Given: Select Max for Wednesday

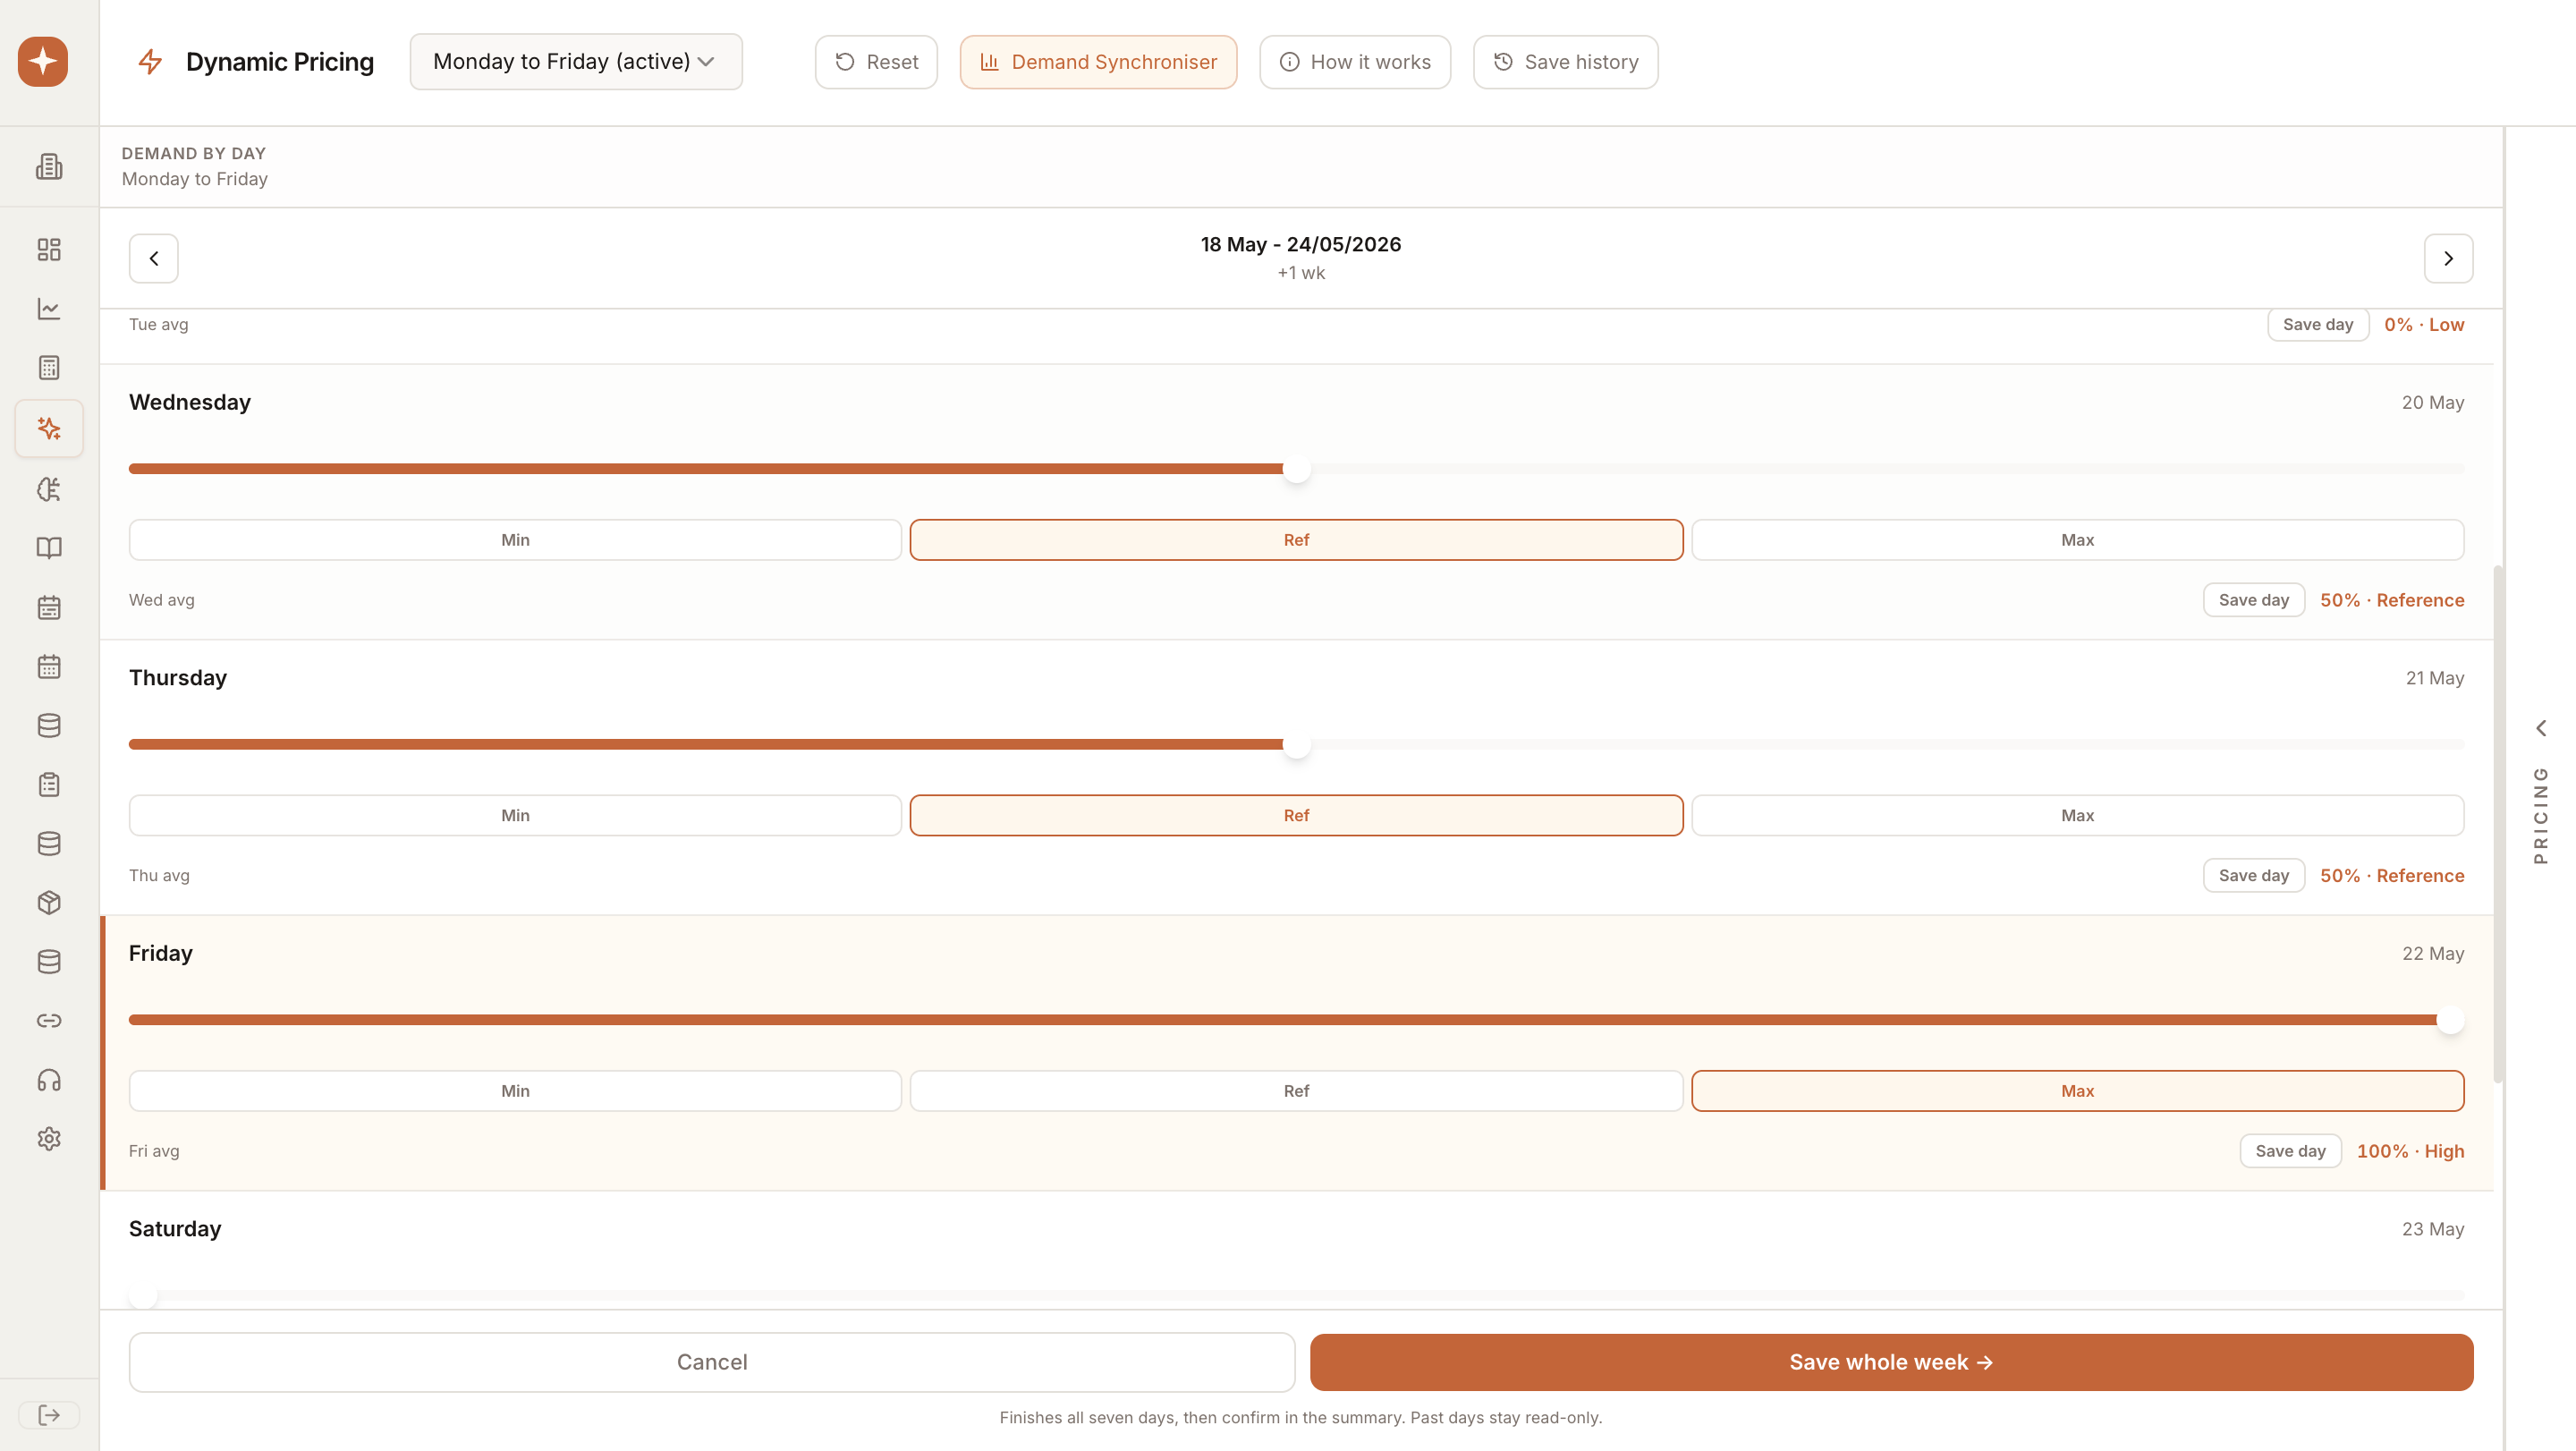Looking at the screenshot, I should tap(2078, 540).
